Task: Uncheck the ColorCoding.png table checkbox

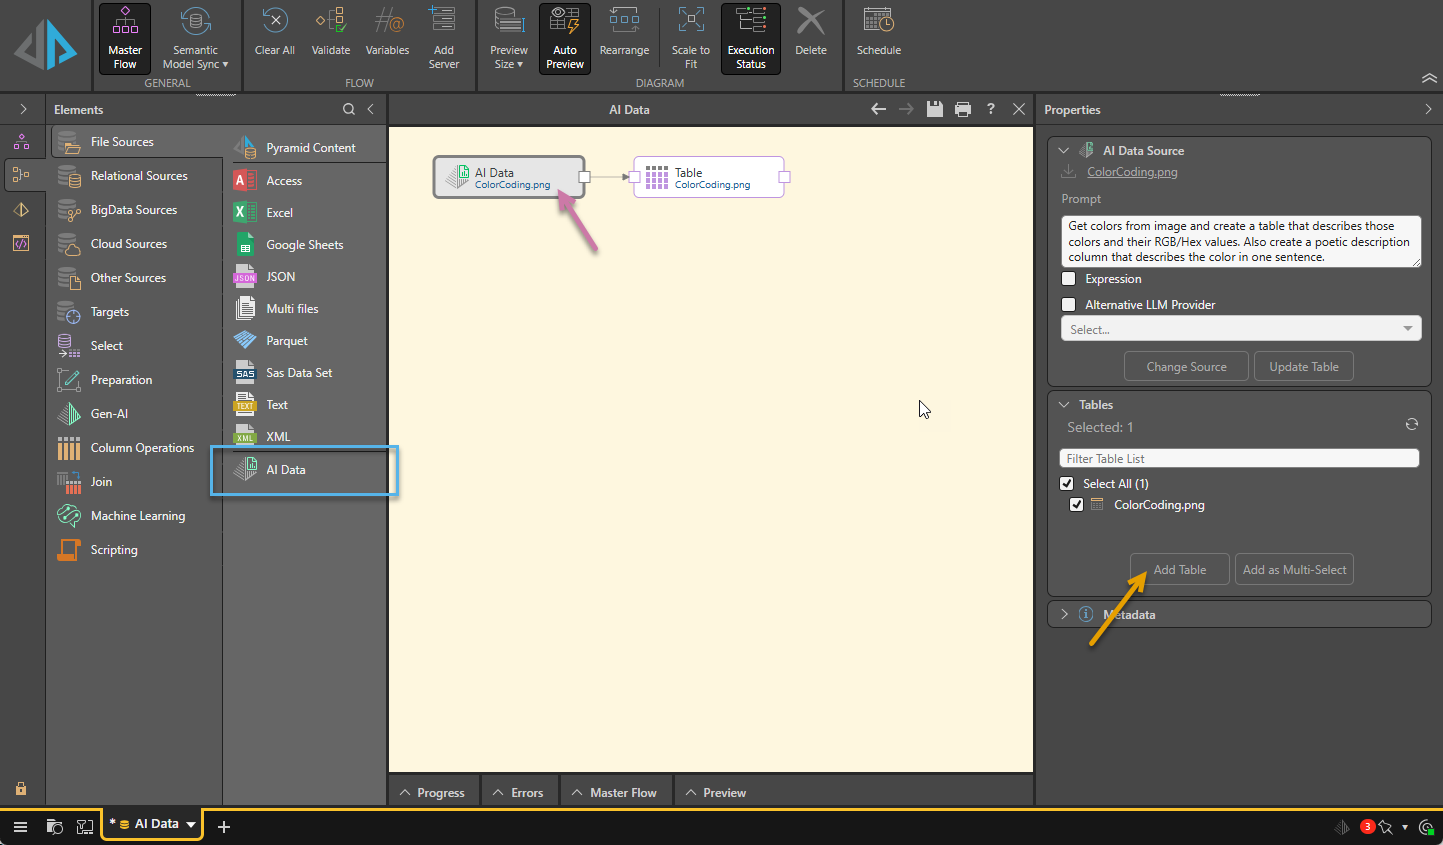Action: coord(1076,505)
